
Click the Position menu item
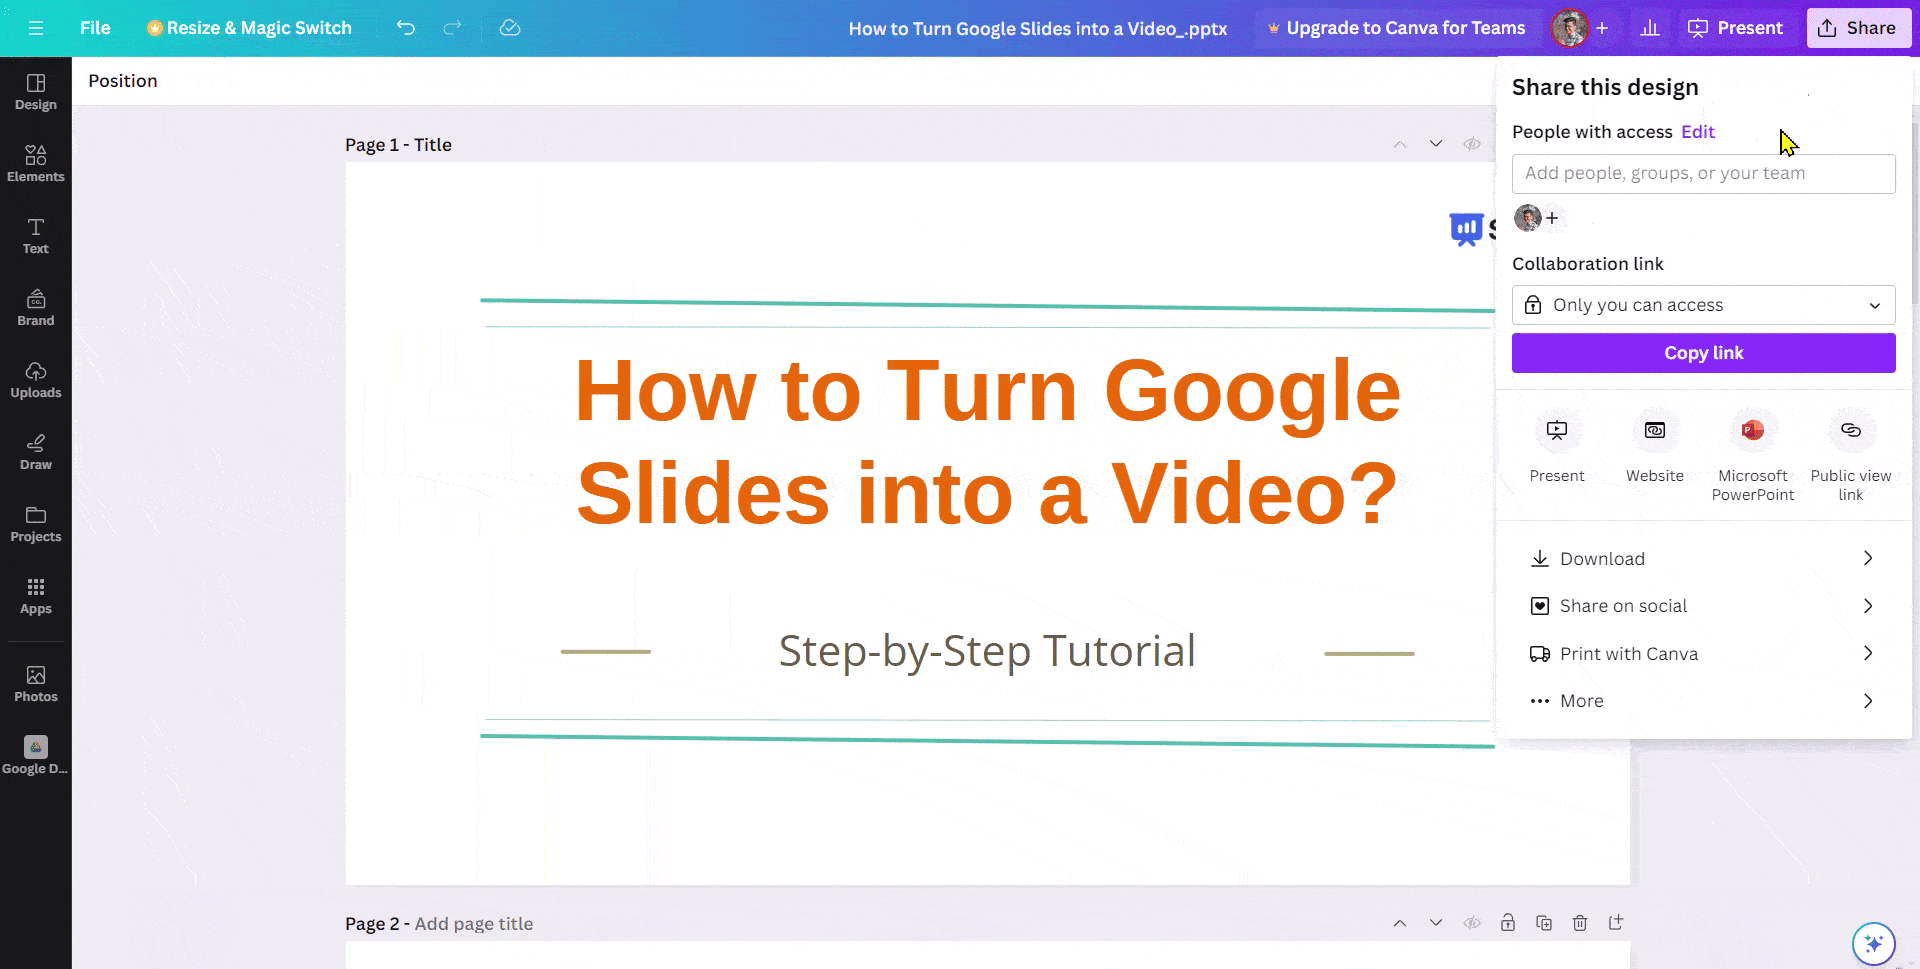(x=123, y=80)
